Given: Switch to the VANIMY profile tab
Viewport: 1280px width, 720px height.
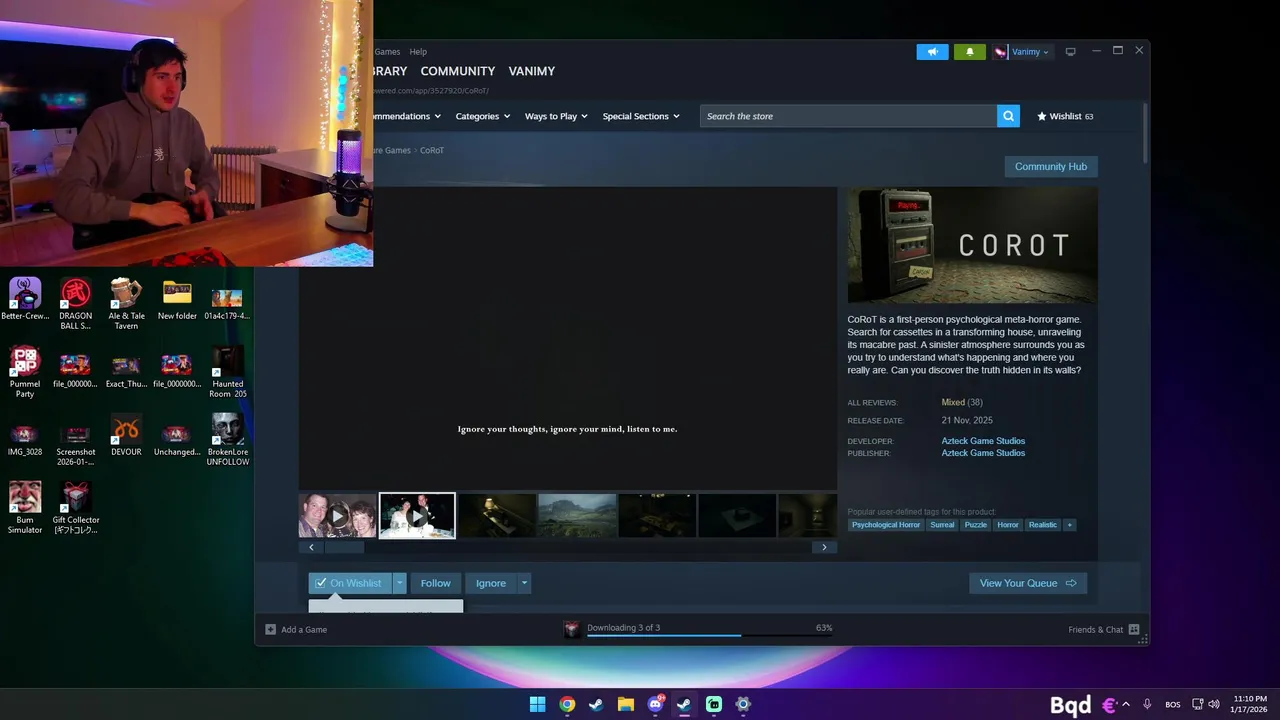Looking at the screenshot, I should pos(532,71).
